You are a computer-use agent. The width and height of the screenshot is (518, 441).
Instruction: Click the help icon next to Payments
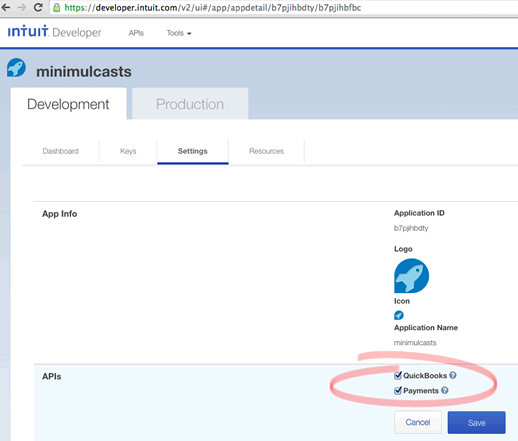tap(445, 390)
